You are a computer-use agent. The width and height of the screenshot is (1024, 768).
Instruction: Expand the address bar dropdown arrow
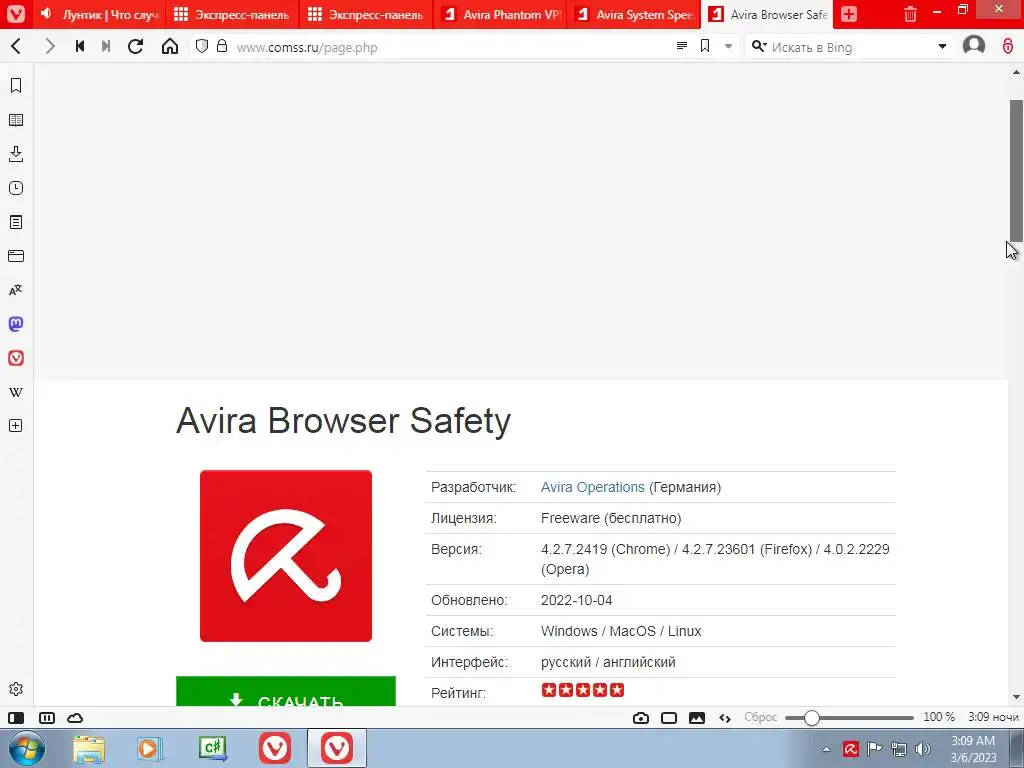pos(728,46)
